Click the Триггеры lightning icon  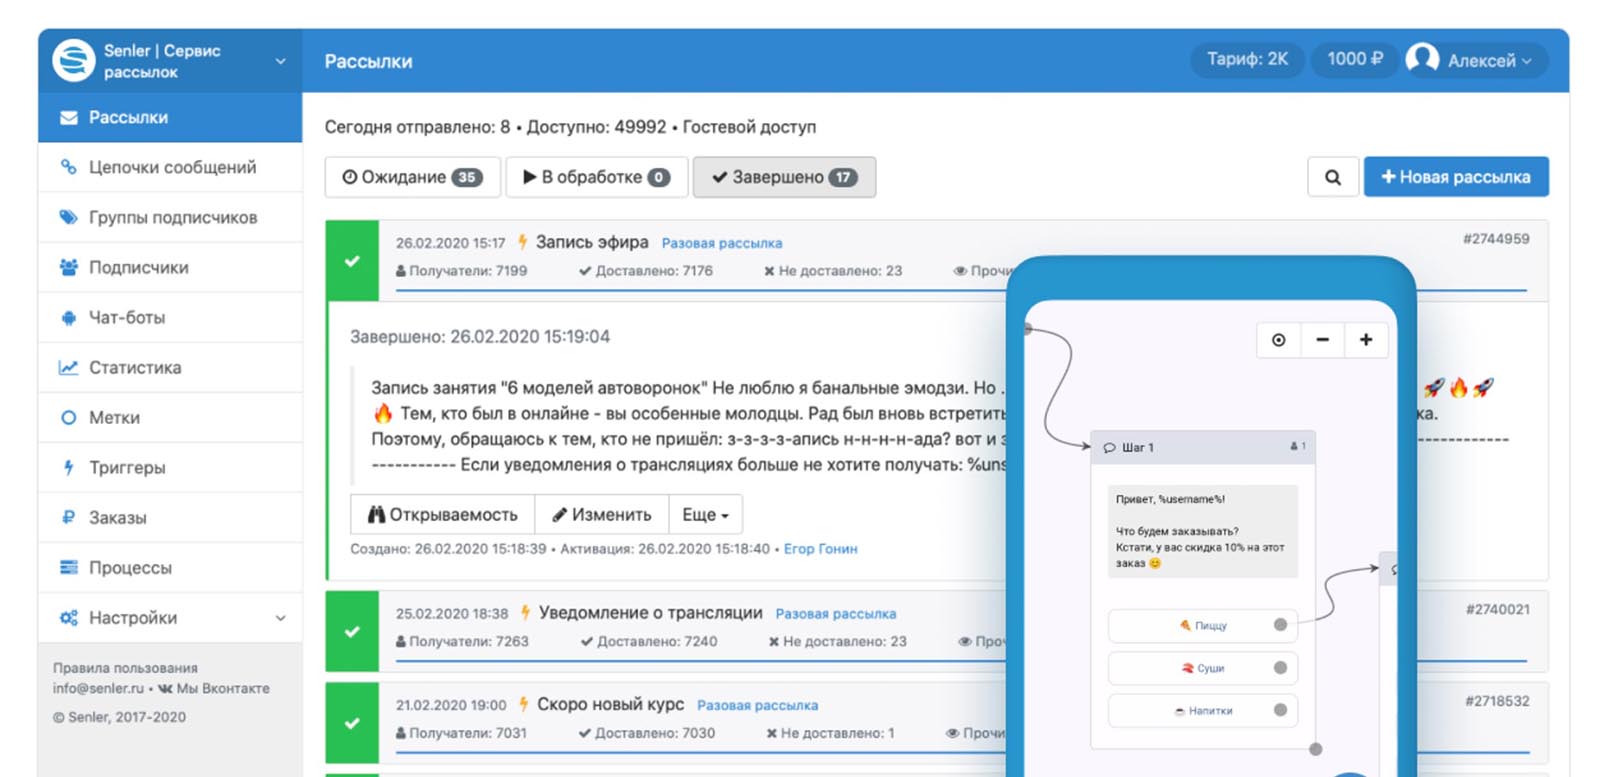tap(68, 467)
